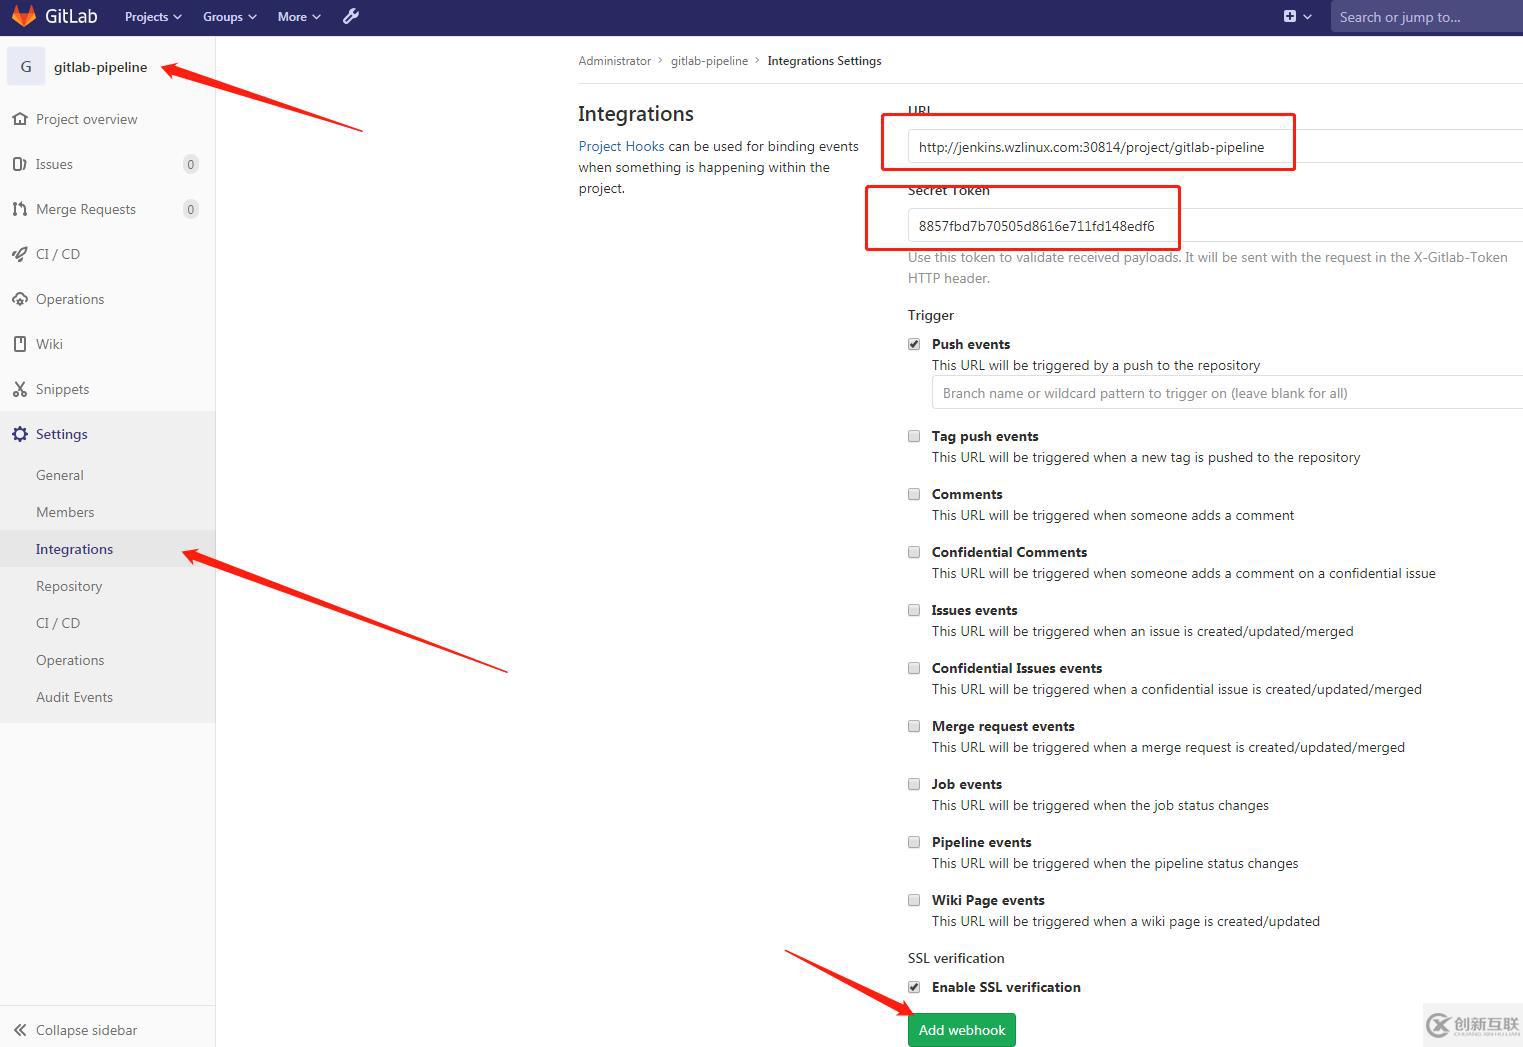The image size is (1523, 1047).
Task: Click the branch name wildcard pattern field
Action: point(1227,393)
